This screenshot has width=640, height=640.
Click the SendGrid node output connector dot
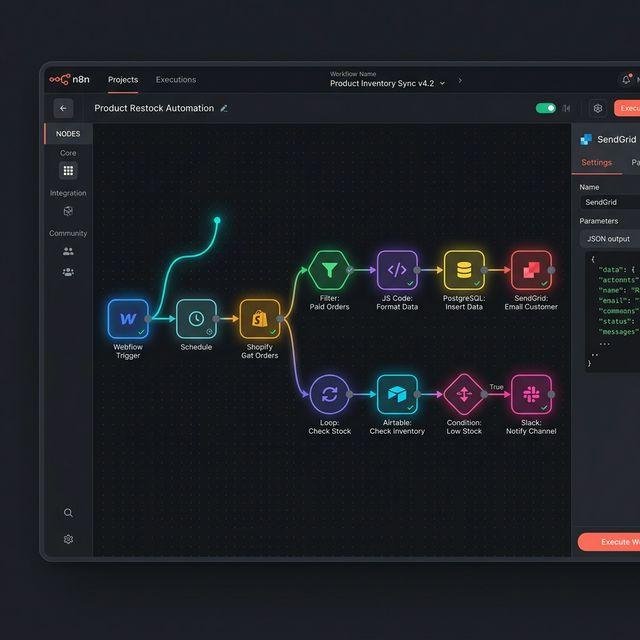click(551, 270)
